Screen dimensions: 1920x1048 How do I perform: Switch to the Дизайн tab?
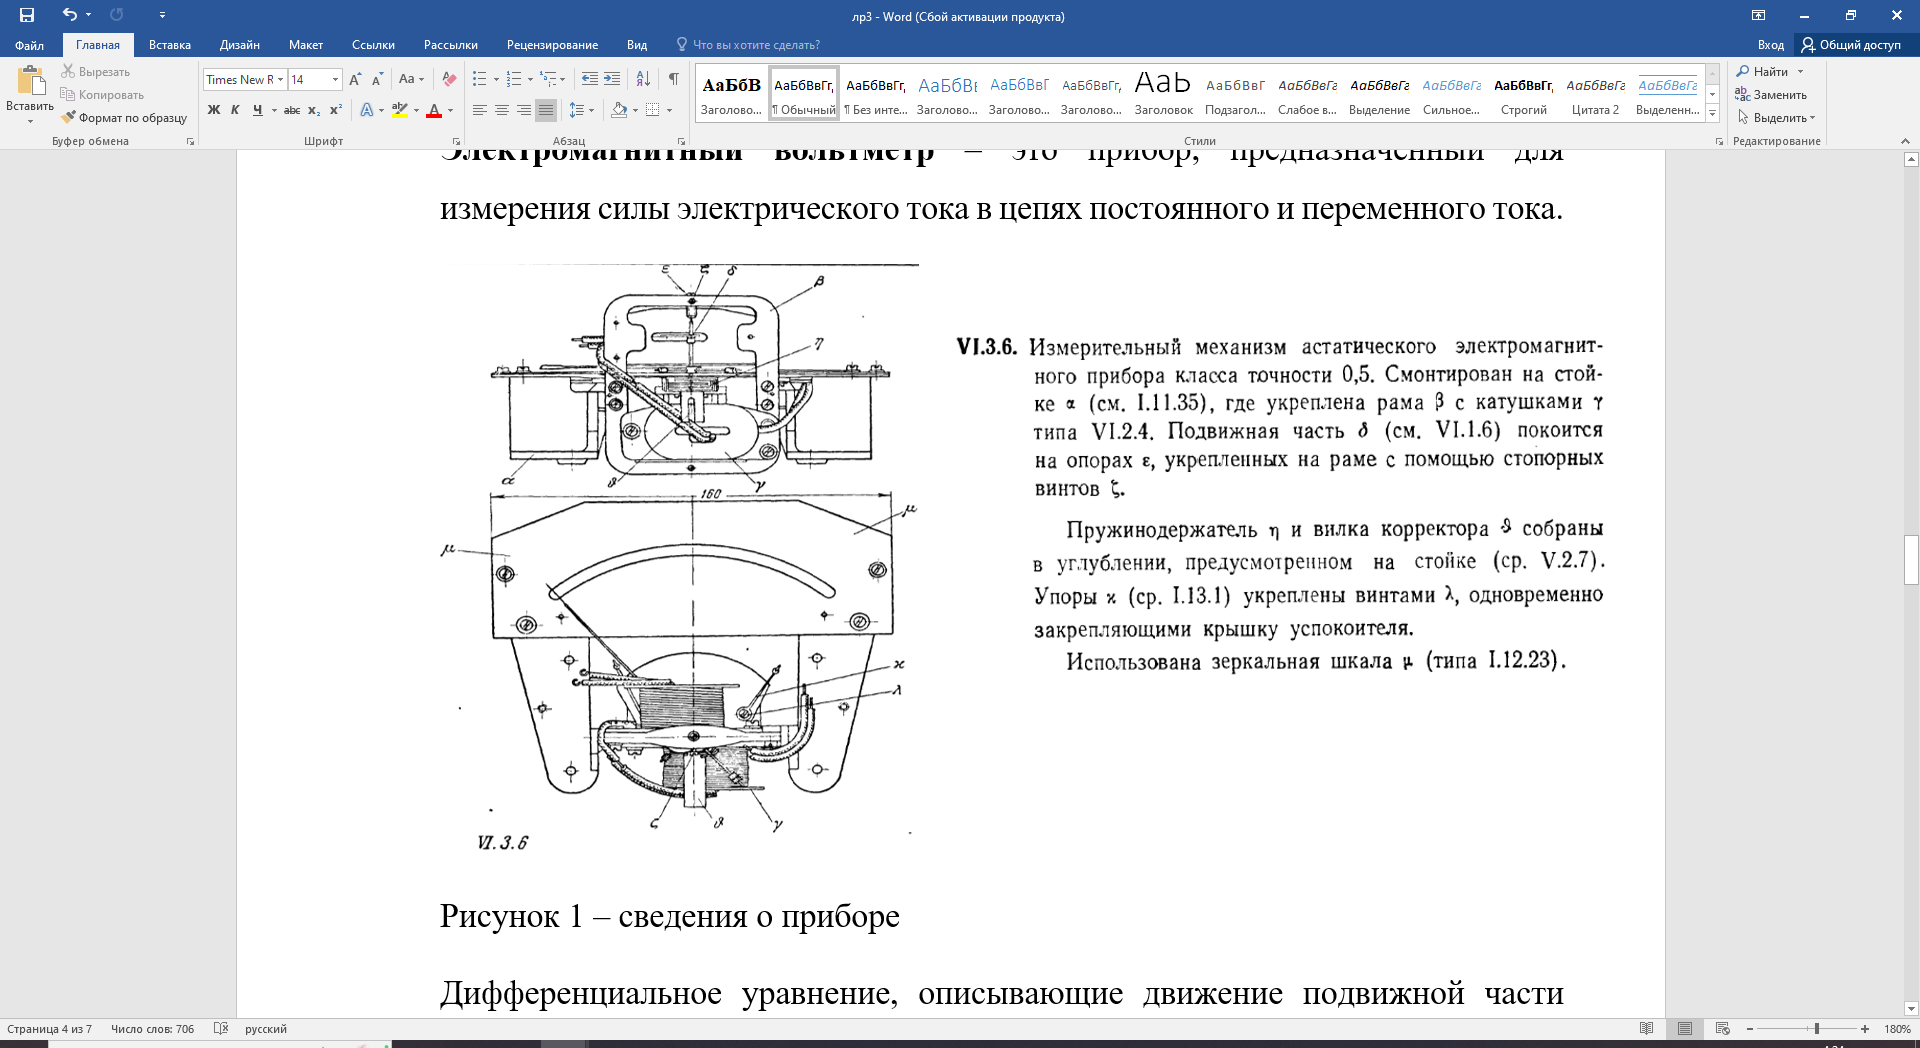[240, 45]
